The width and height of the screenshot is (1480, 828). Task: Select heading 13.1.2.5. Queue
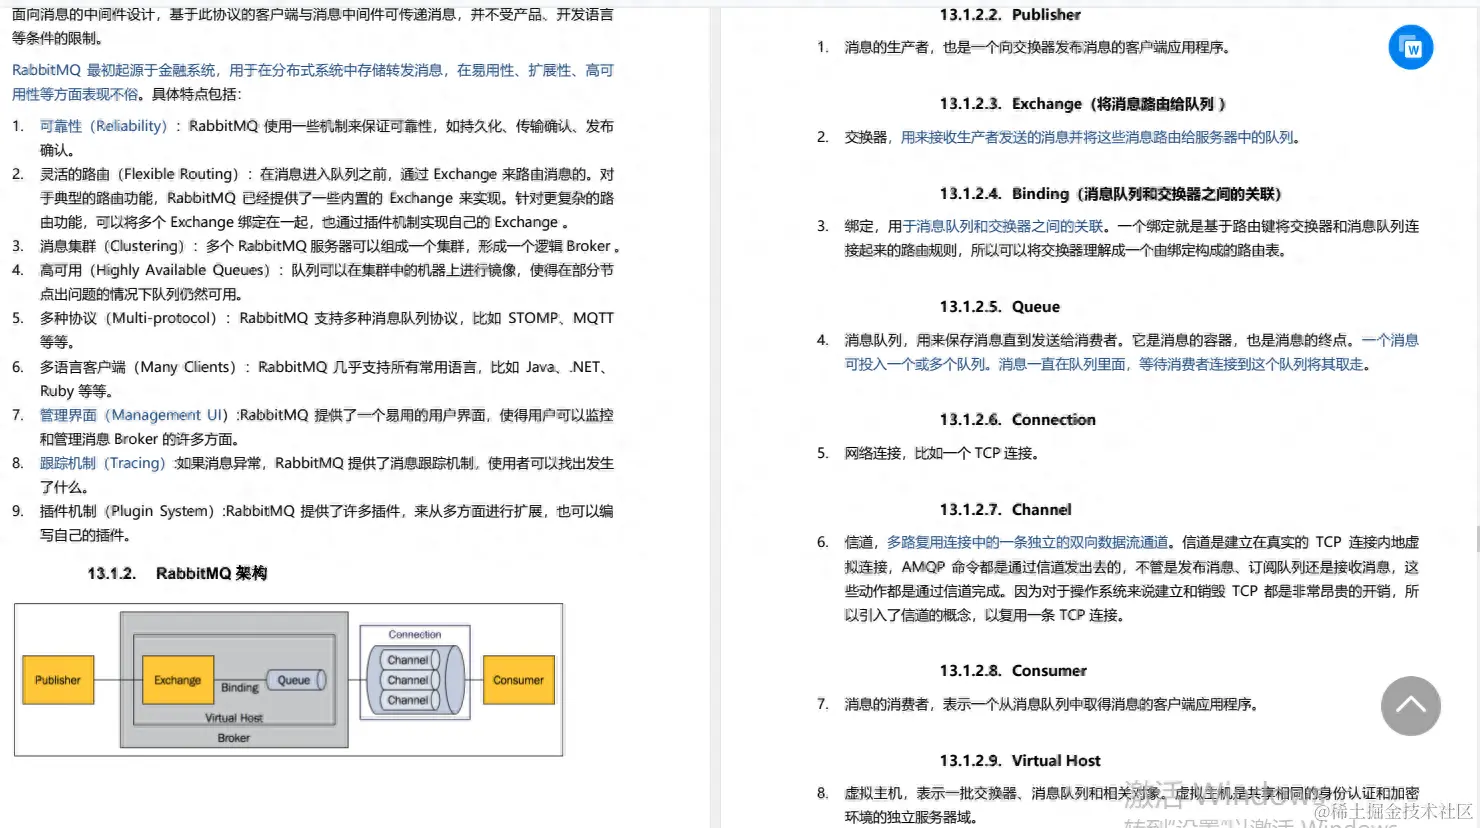coord(999,307)
